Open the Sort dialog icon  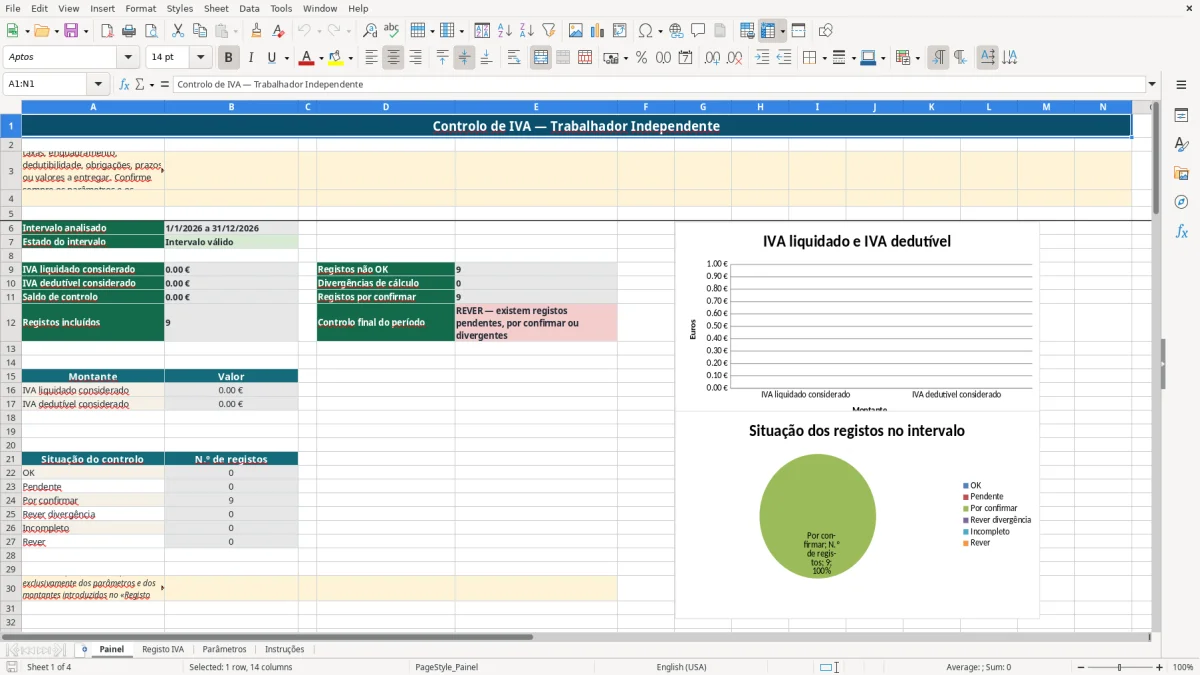pos(482,31)
